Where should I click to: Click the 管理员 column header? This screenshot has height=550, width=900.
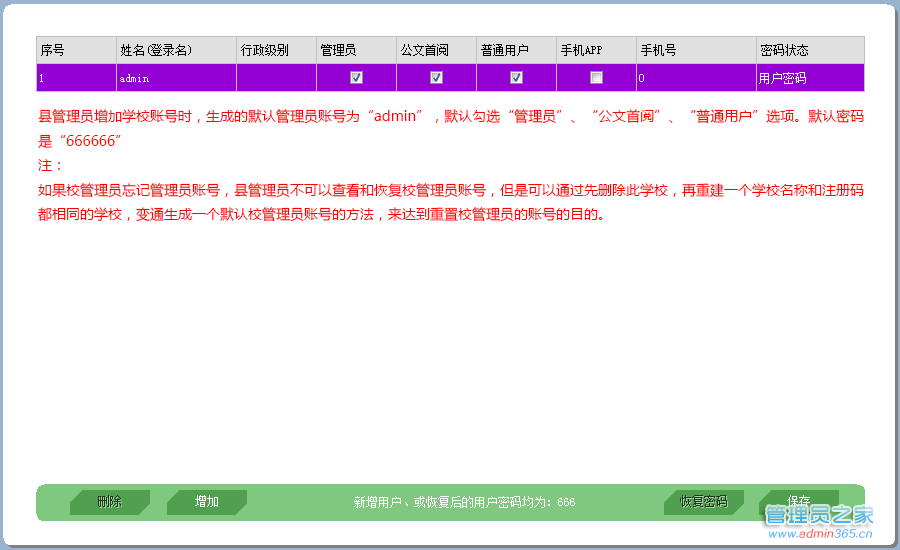pos(356,51)
